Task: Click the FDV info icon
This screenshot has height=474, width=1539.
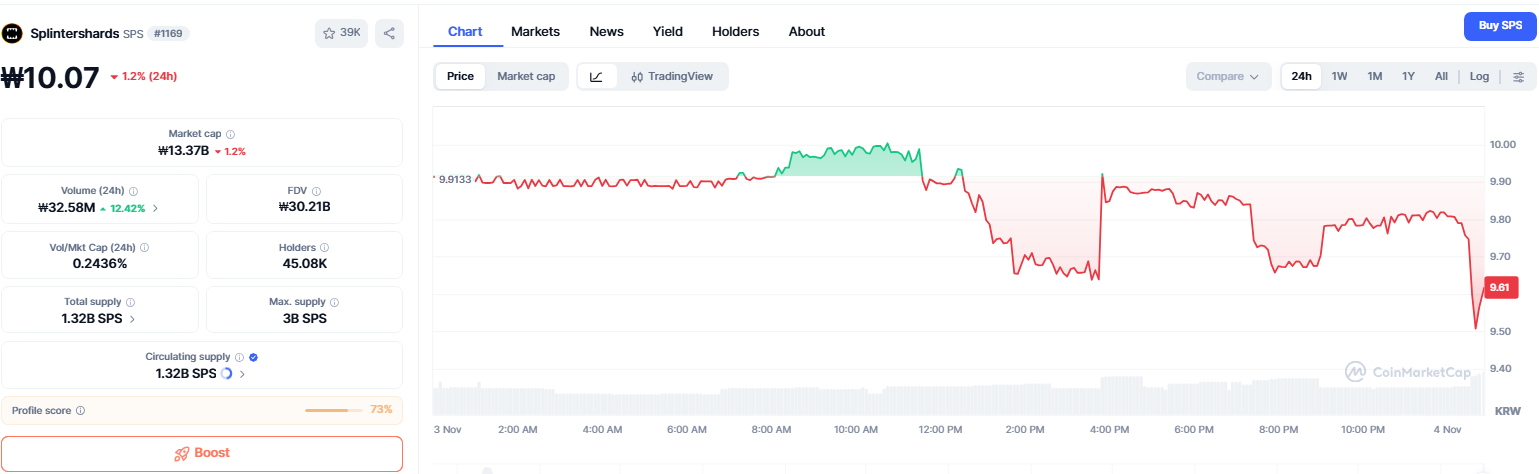Action: click(317, 191)
